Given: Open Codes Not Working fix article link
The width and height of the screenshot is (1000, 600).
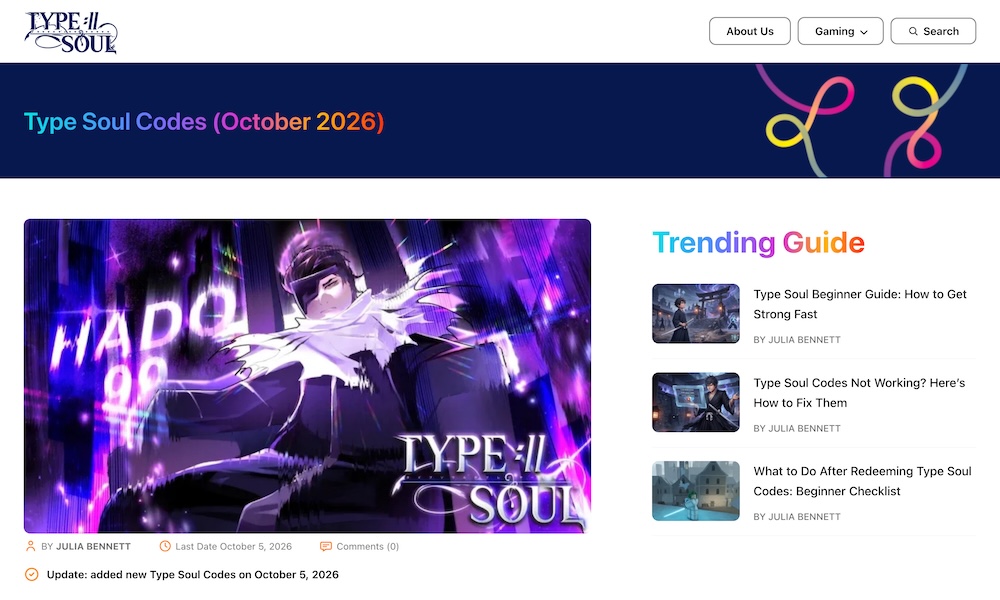Looking at the screenshot, I should 859,393.
